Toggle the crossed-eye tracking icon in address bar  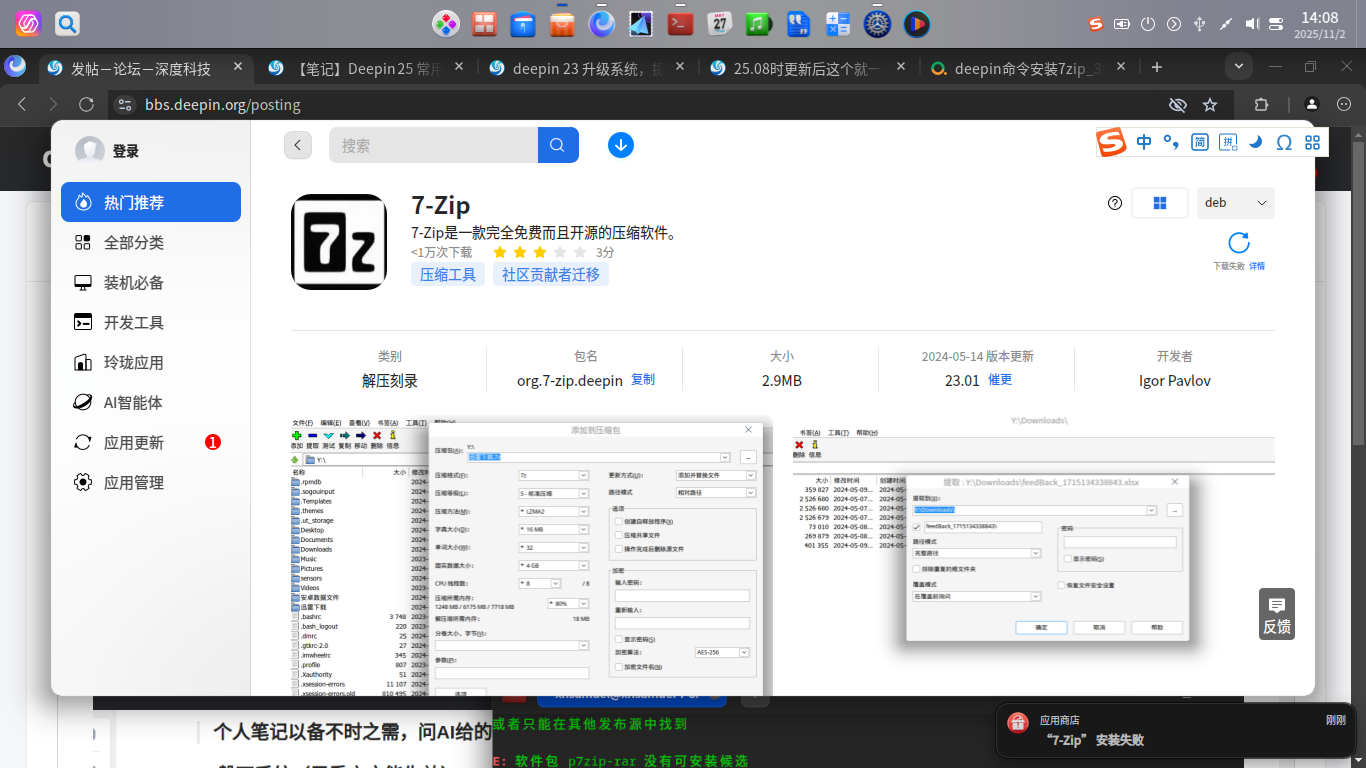[1178, 105]
